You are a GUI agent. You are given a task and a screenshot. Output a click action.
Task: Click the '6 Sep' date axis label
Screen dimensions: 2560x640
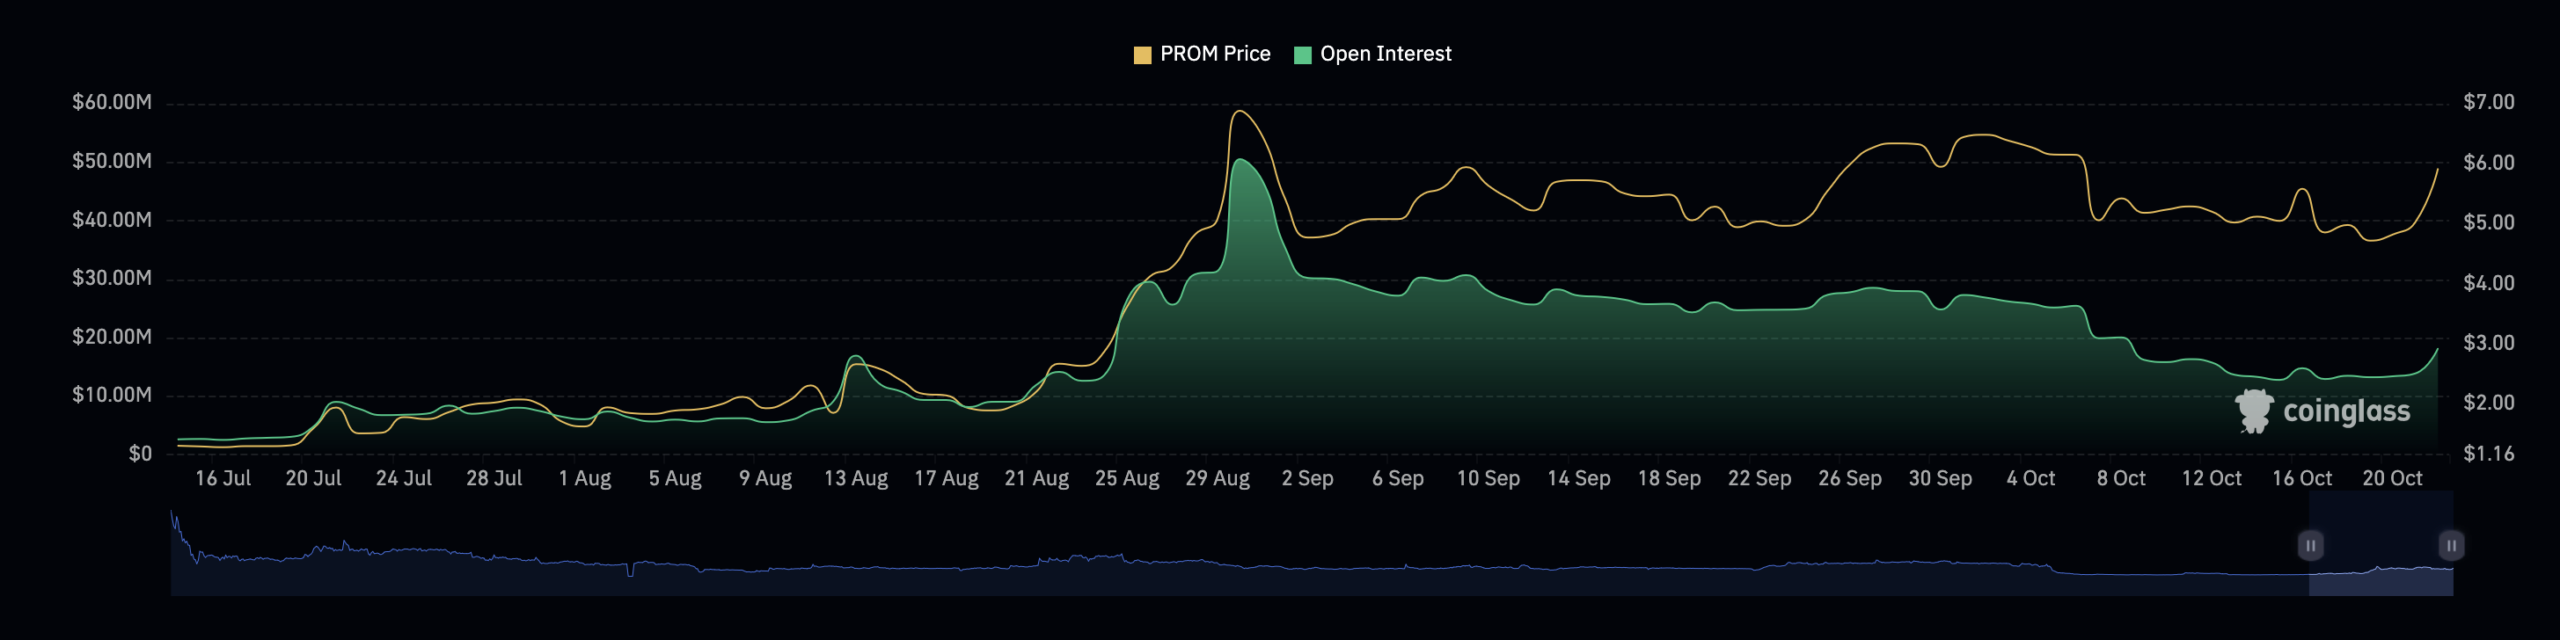1398,479
